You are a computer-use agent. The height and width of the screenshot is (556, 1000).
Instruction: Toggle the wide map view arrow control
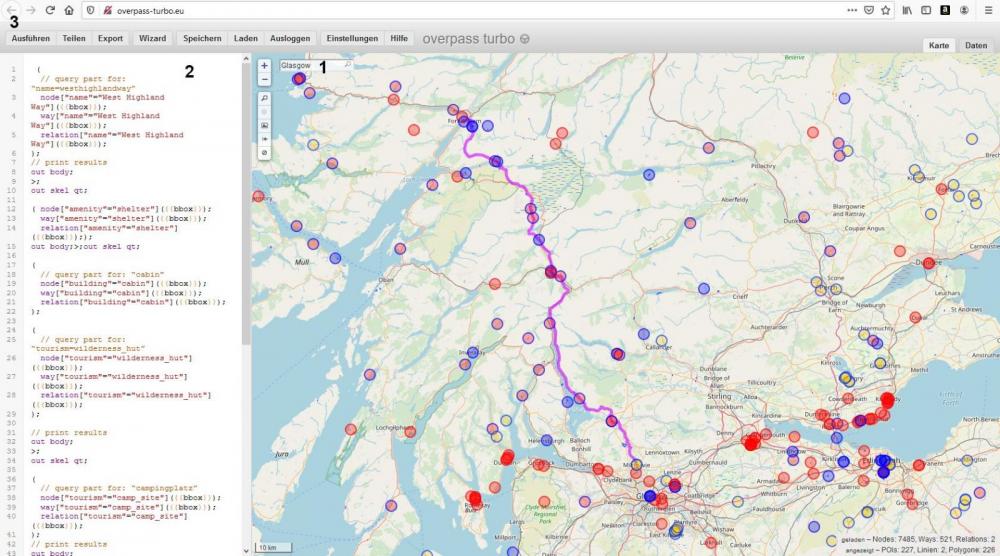[264, 138]
